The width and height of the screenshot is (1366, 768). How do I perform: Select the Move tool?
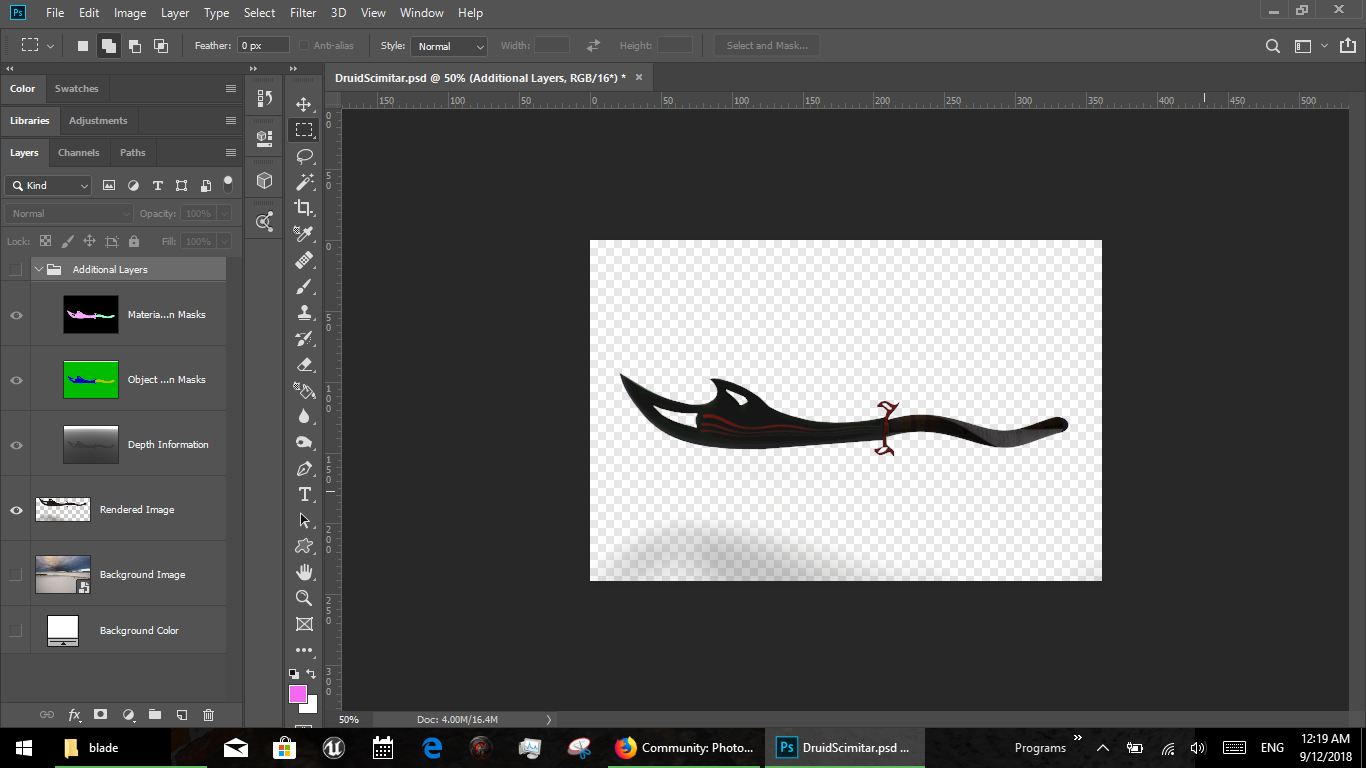(304, 104)
